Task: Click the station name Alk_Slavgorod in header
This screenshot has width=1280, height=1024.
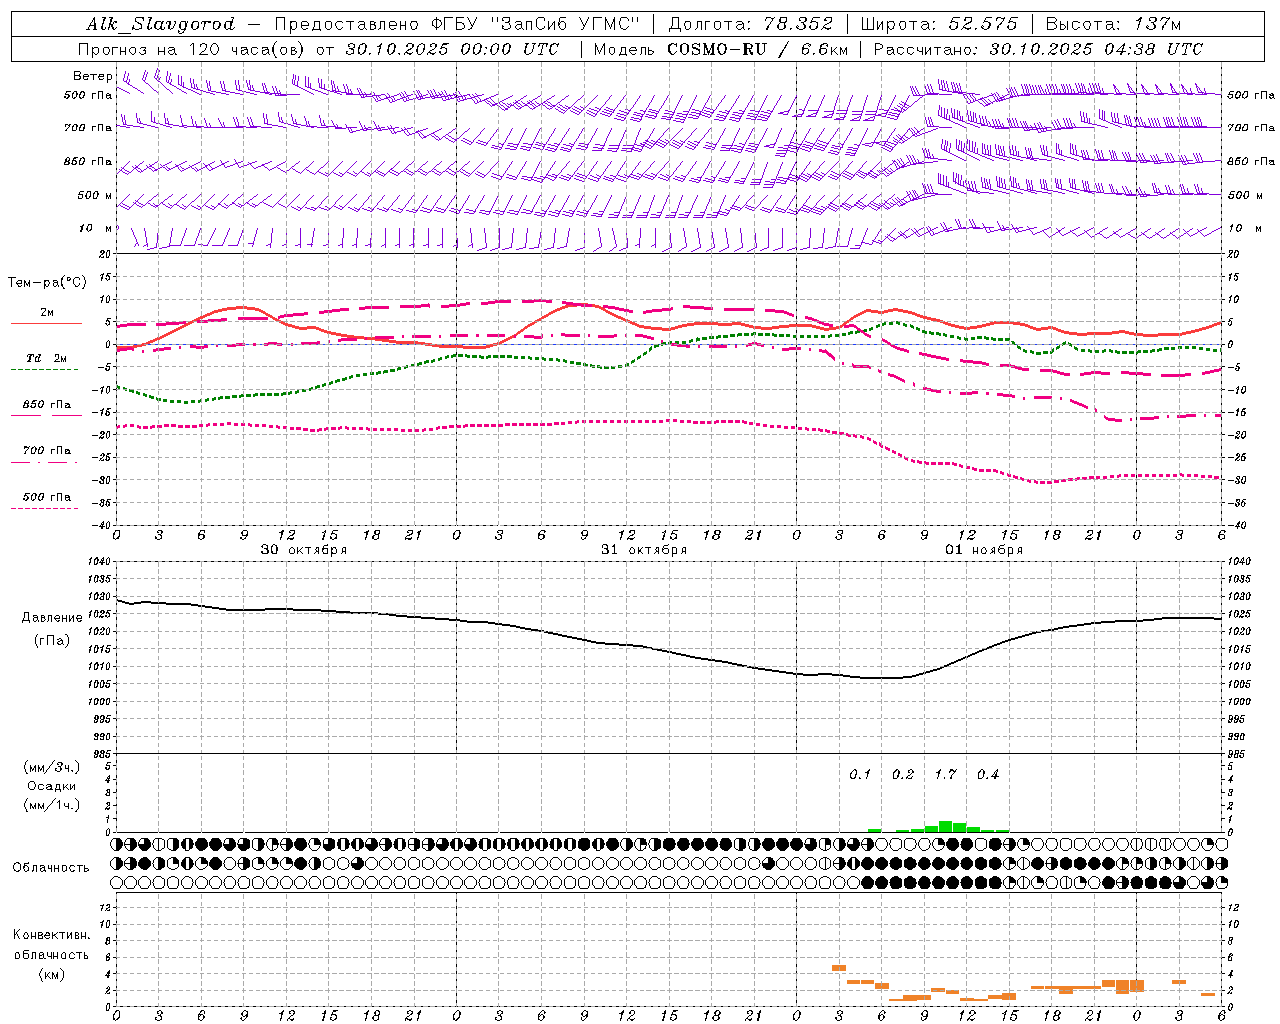Action: 161,24
